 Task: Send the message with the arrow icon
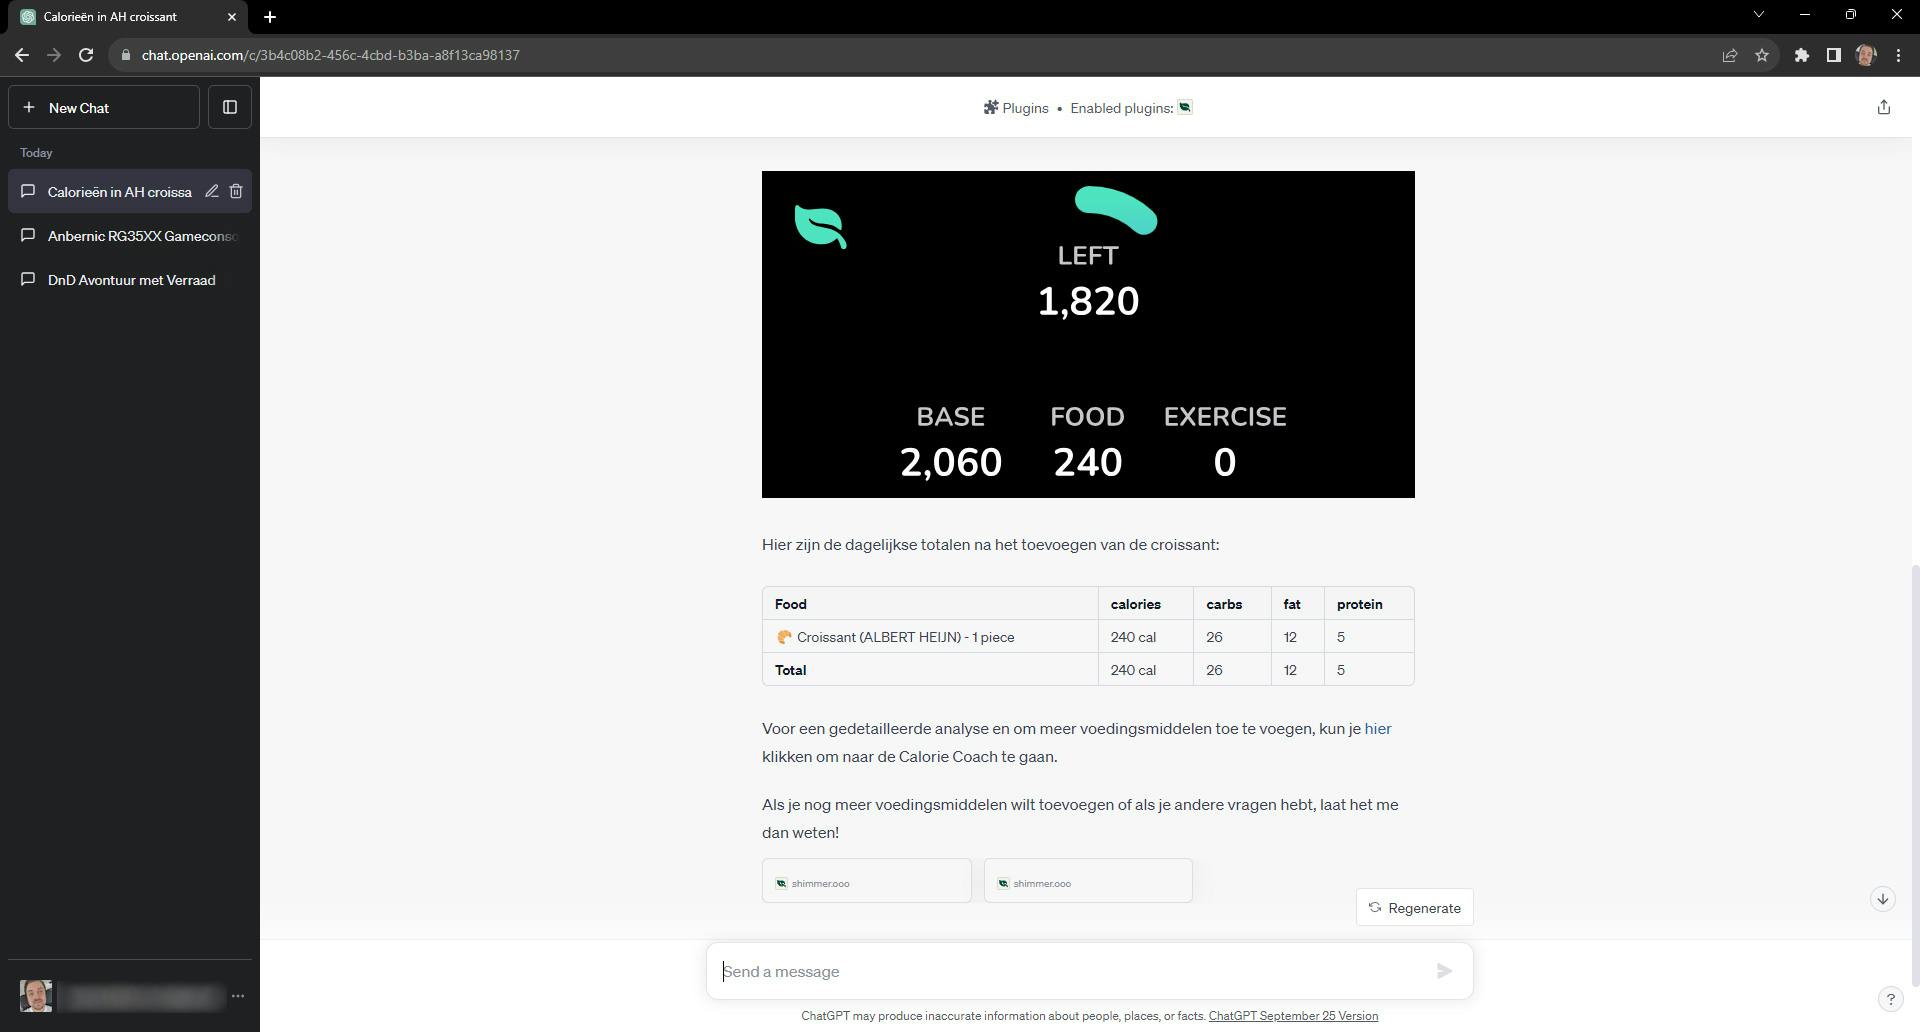pos(1444,970)
